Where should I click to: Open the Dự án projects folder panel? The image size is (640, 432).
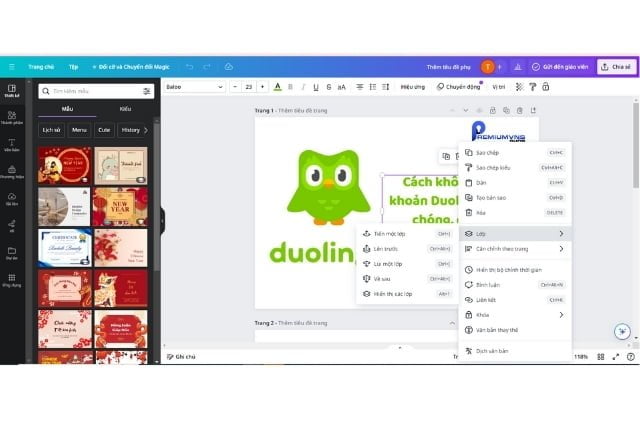[12, 253]
